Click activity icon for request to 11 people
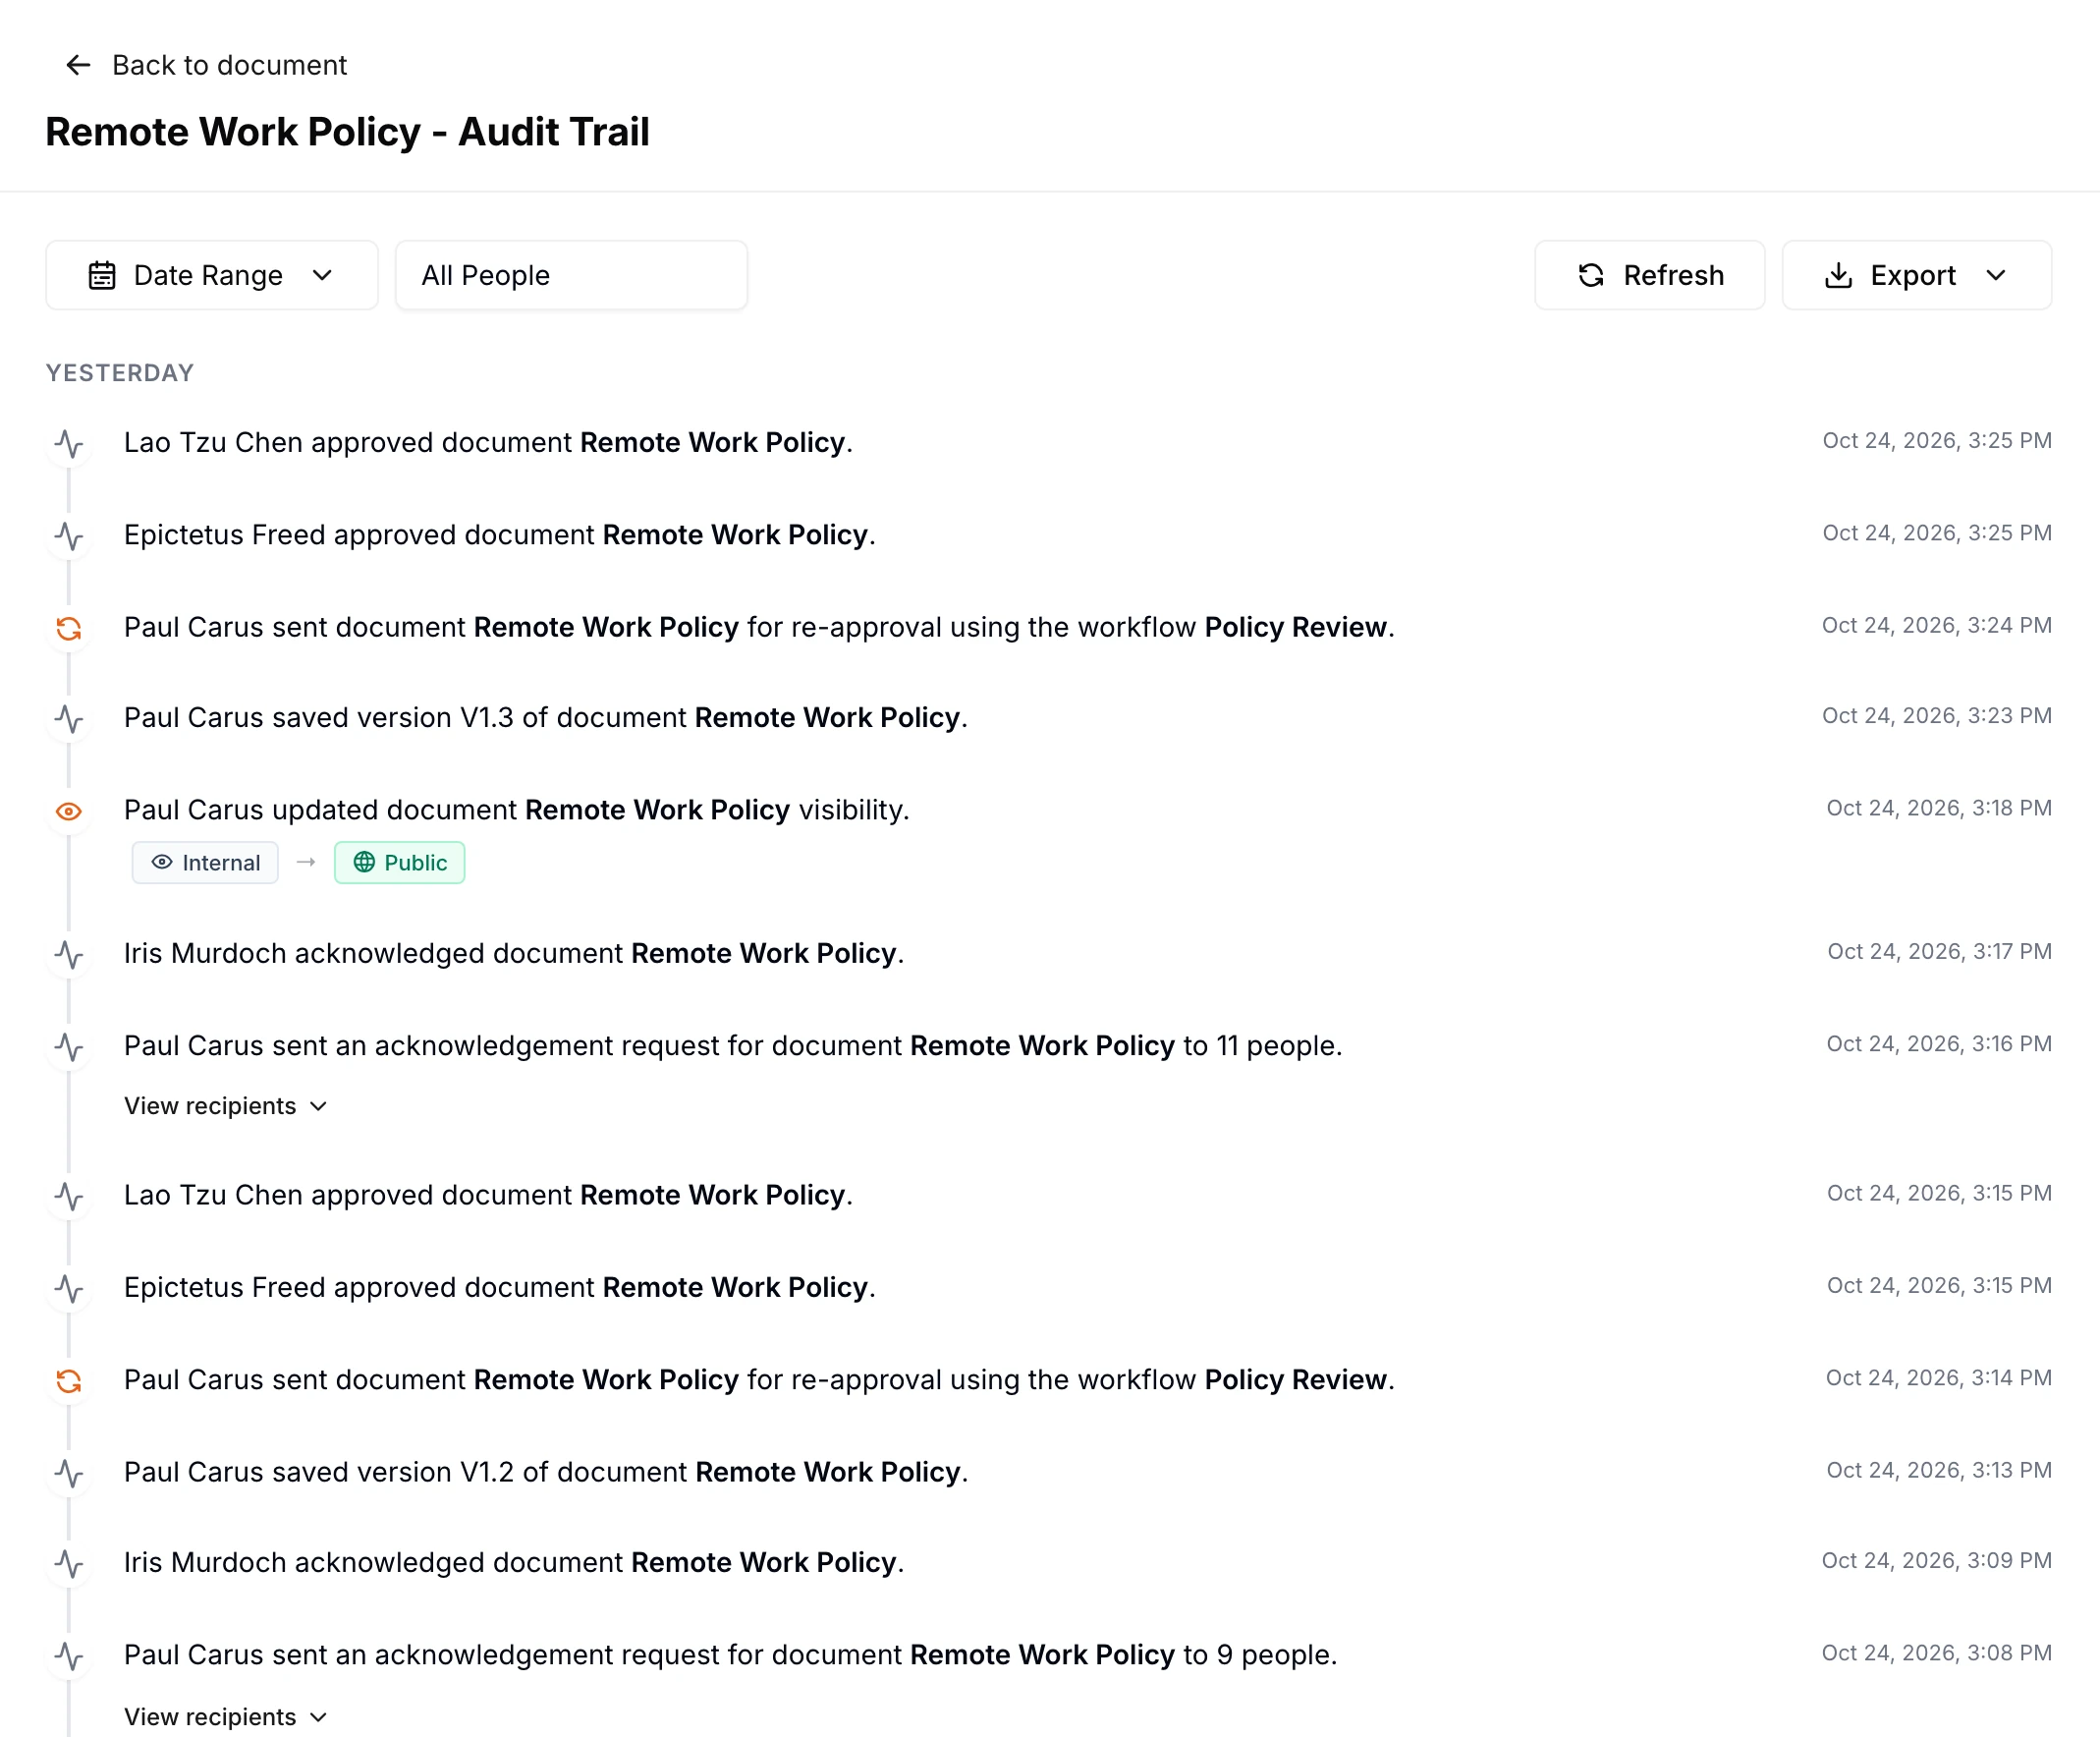 coord(69,1047)
